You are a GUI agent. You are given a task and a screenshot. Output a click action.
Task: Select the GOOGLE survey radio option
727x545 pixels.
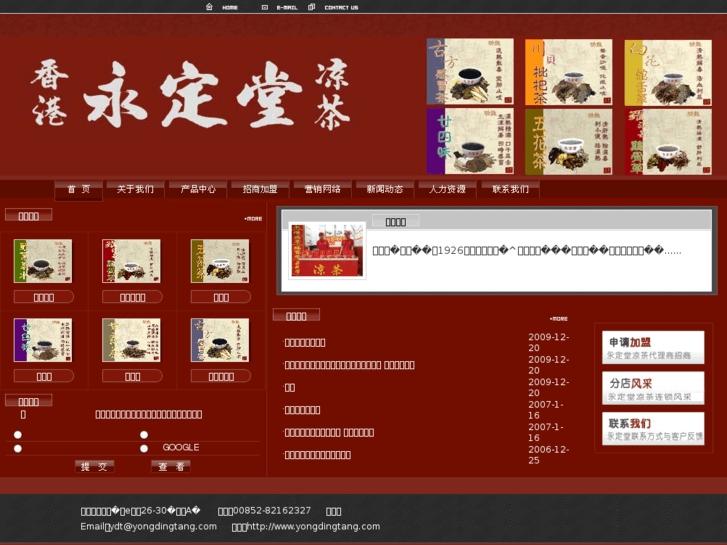tap(144, 449)
